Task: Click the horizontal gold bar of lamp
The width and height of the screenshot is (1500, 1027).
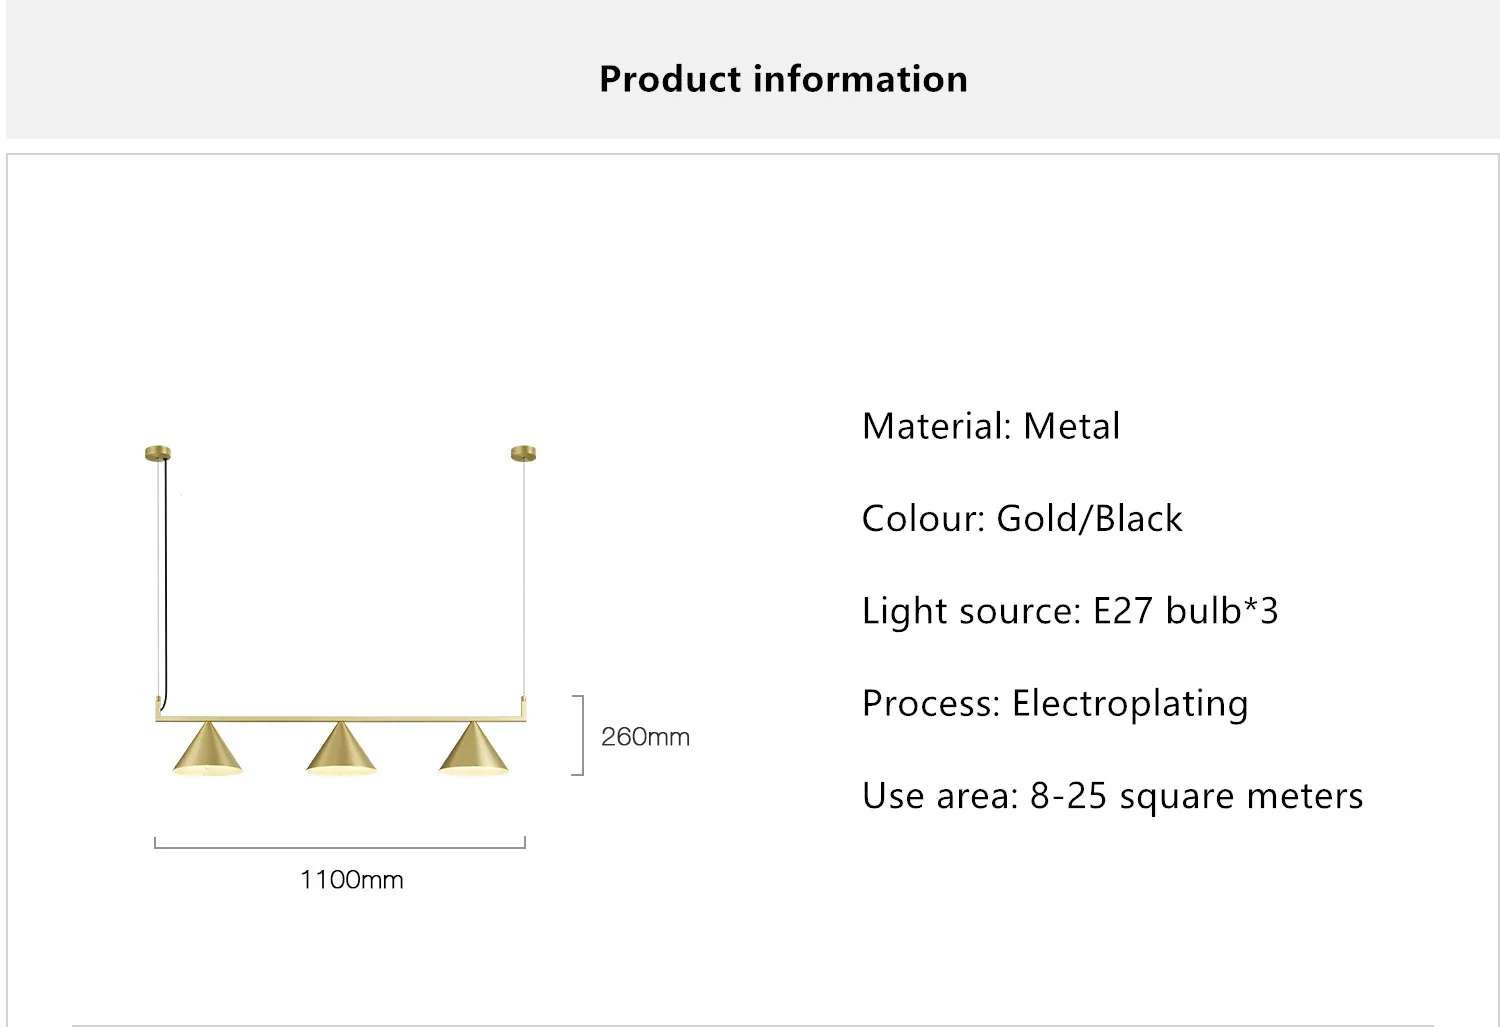Action: pos(340,718)
